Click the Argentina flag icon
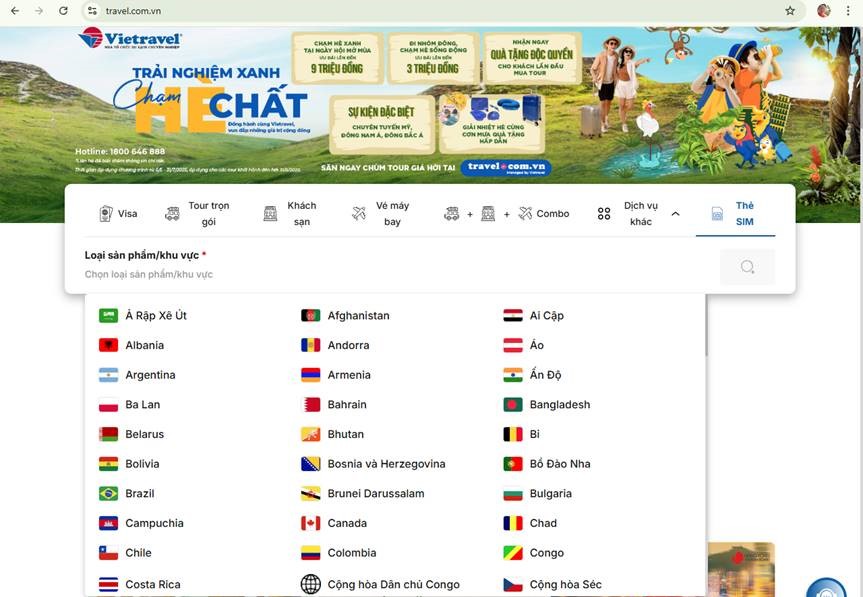This screenshot has height=597, width=863. click(108, 375)
